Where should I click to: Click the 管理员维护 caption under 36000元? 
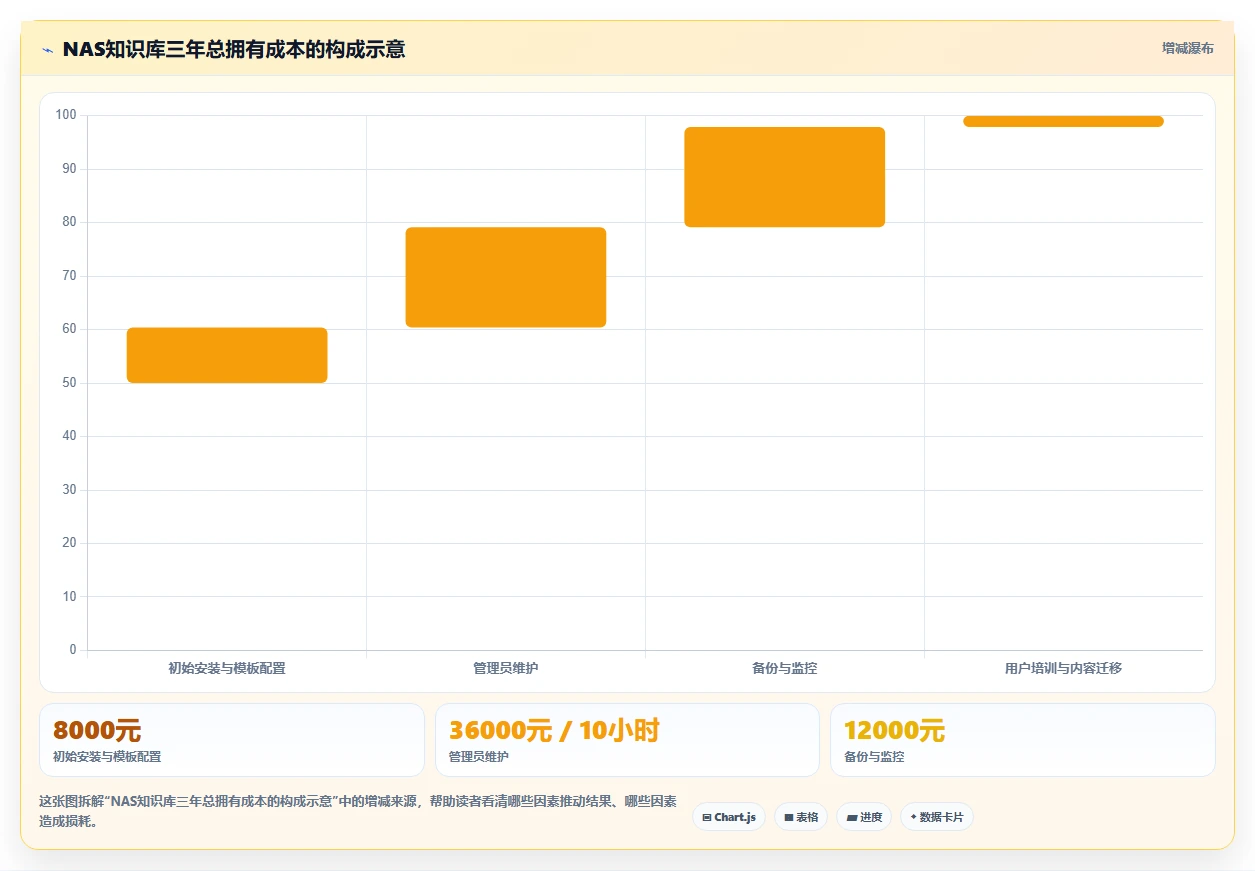click(479, 757)
